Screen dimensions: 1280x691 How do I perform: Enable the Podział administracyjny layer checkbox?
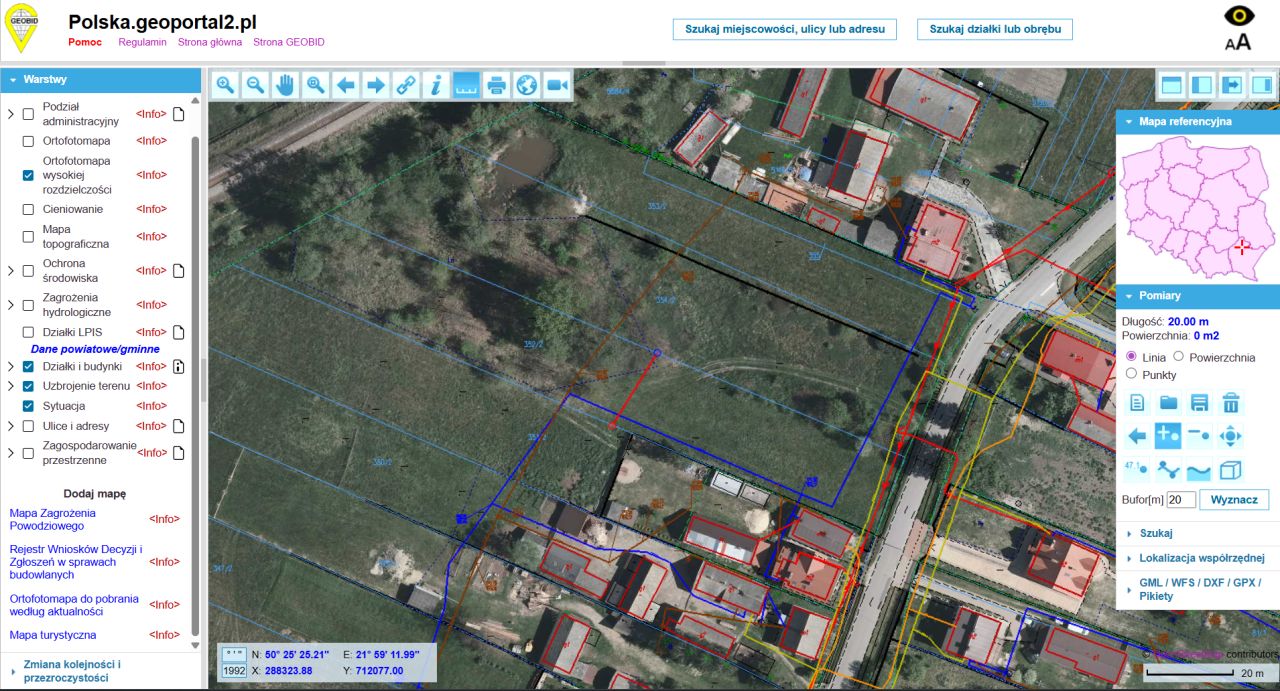coord(28,114)
